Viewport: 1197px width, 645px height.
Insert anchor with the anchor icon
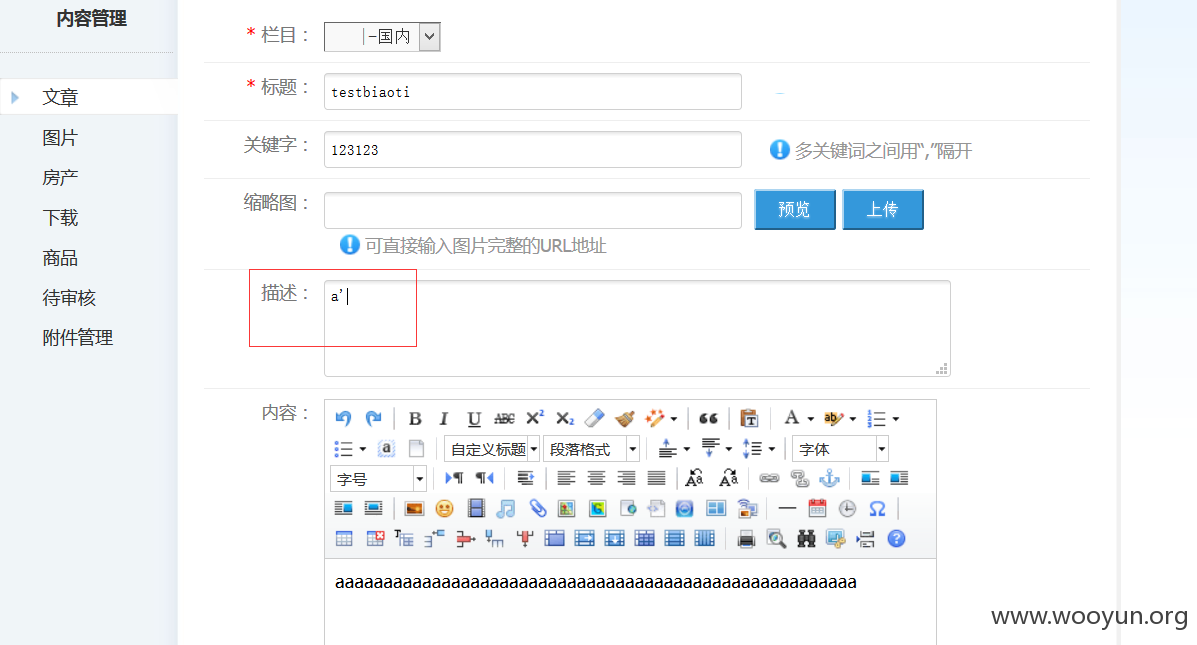tap(829, 479)
